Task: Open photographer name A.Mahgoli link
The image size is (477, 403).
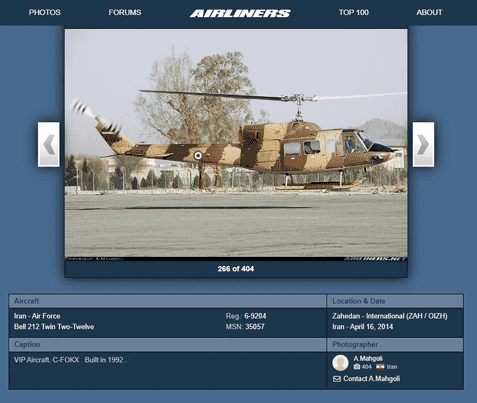Action: click(x=368, y=358)
